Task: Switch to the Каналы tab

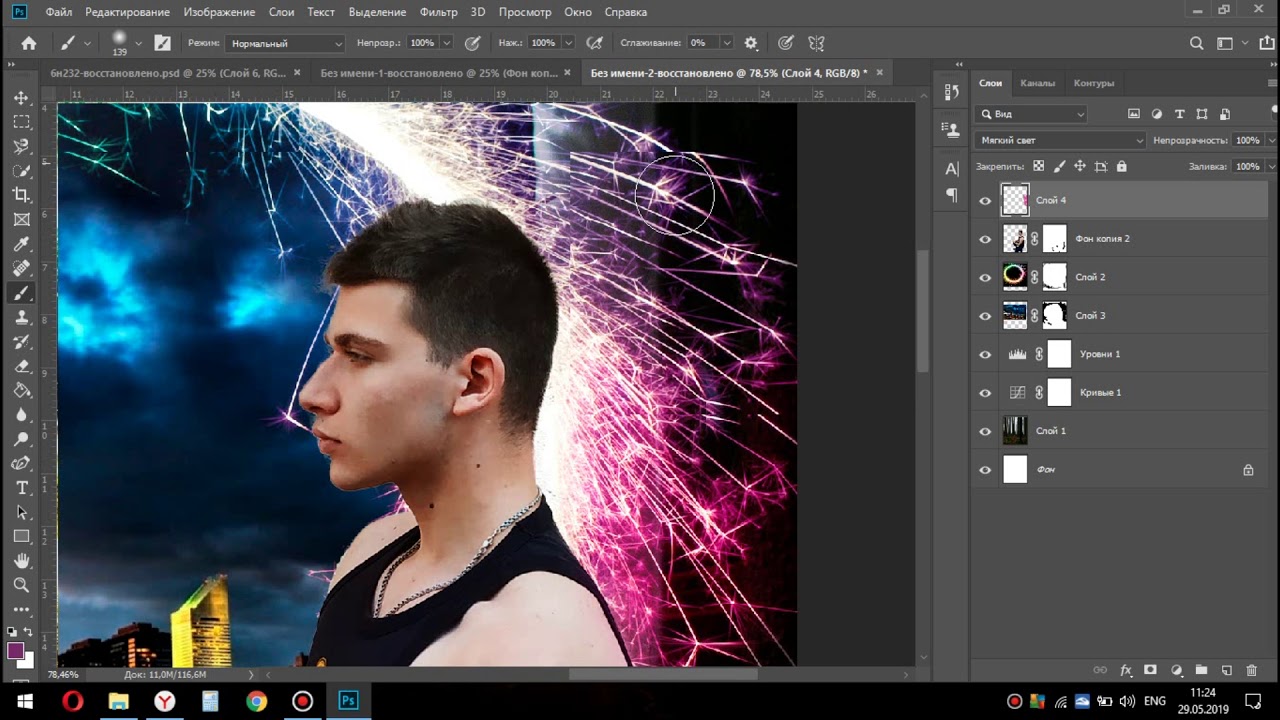Action: pyautogui.click(x=1037, y=83)
